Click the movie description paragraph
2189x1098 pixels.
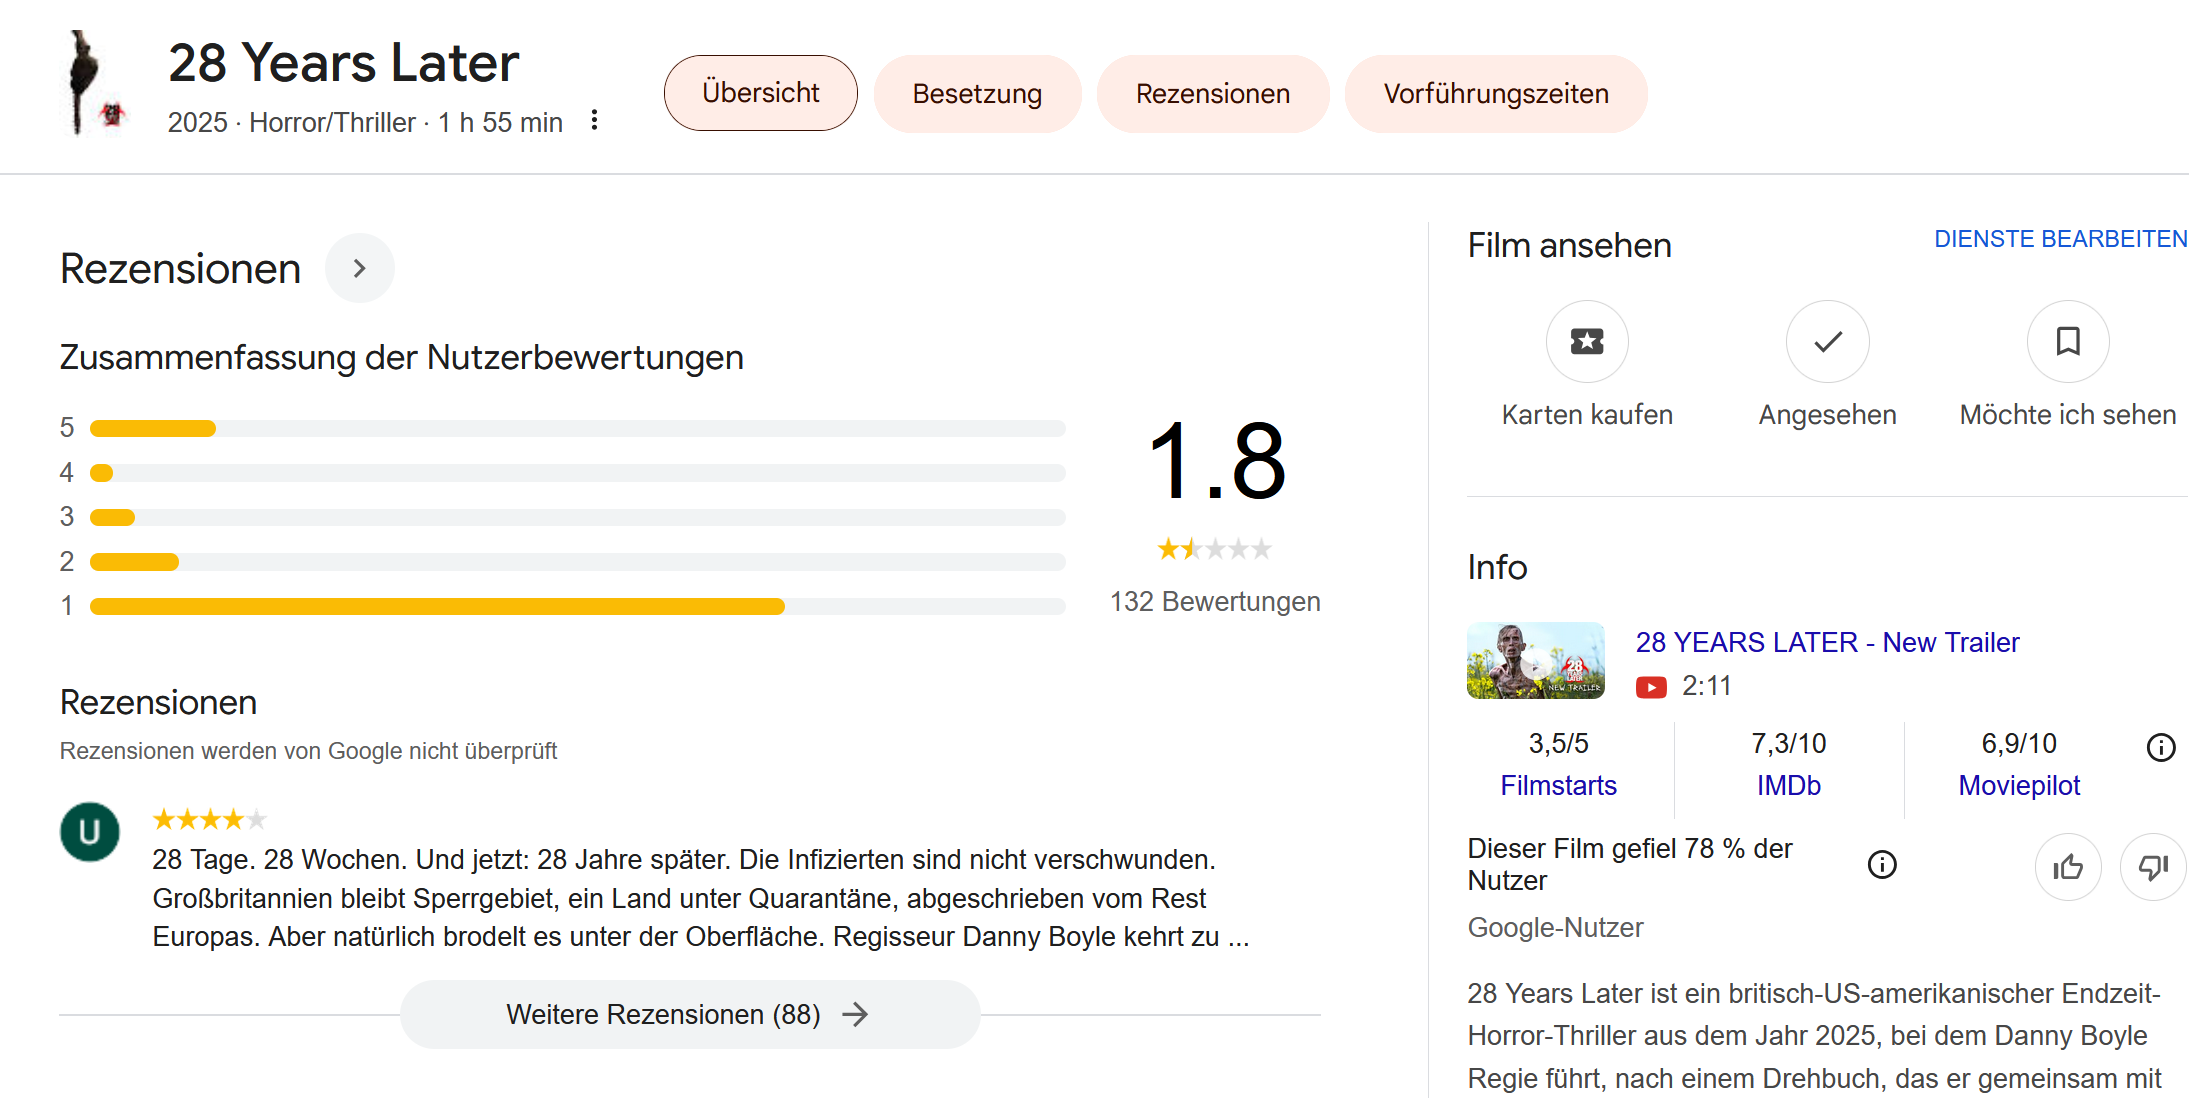pos(1815,1036)
